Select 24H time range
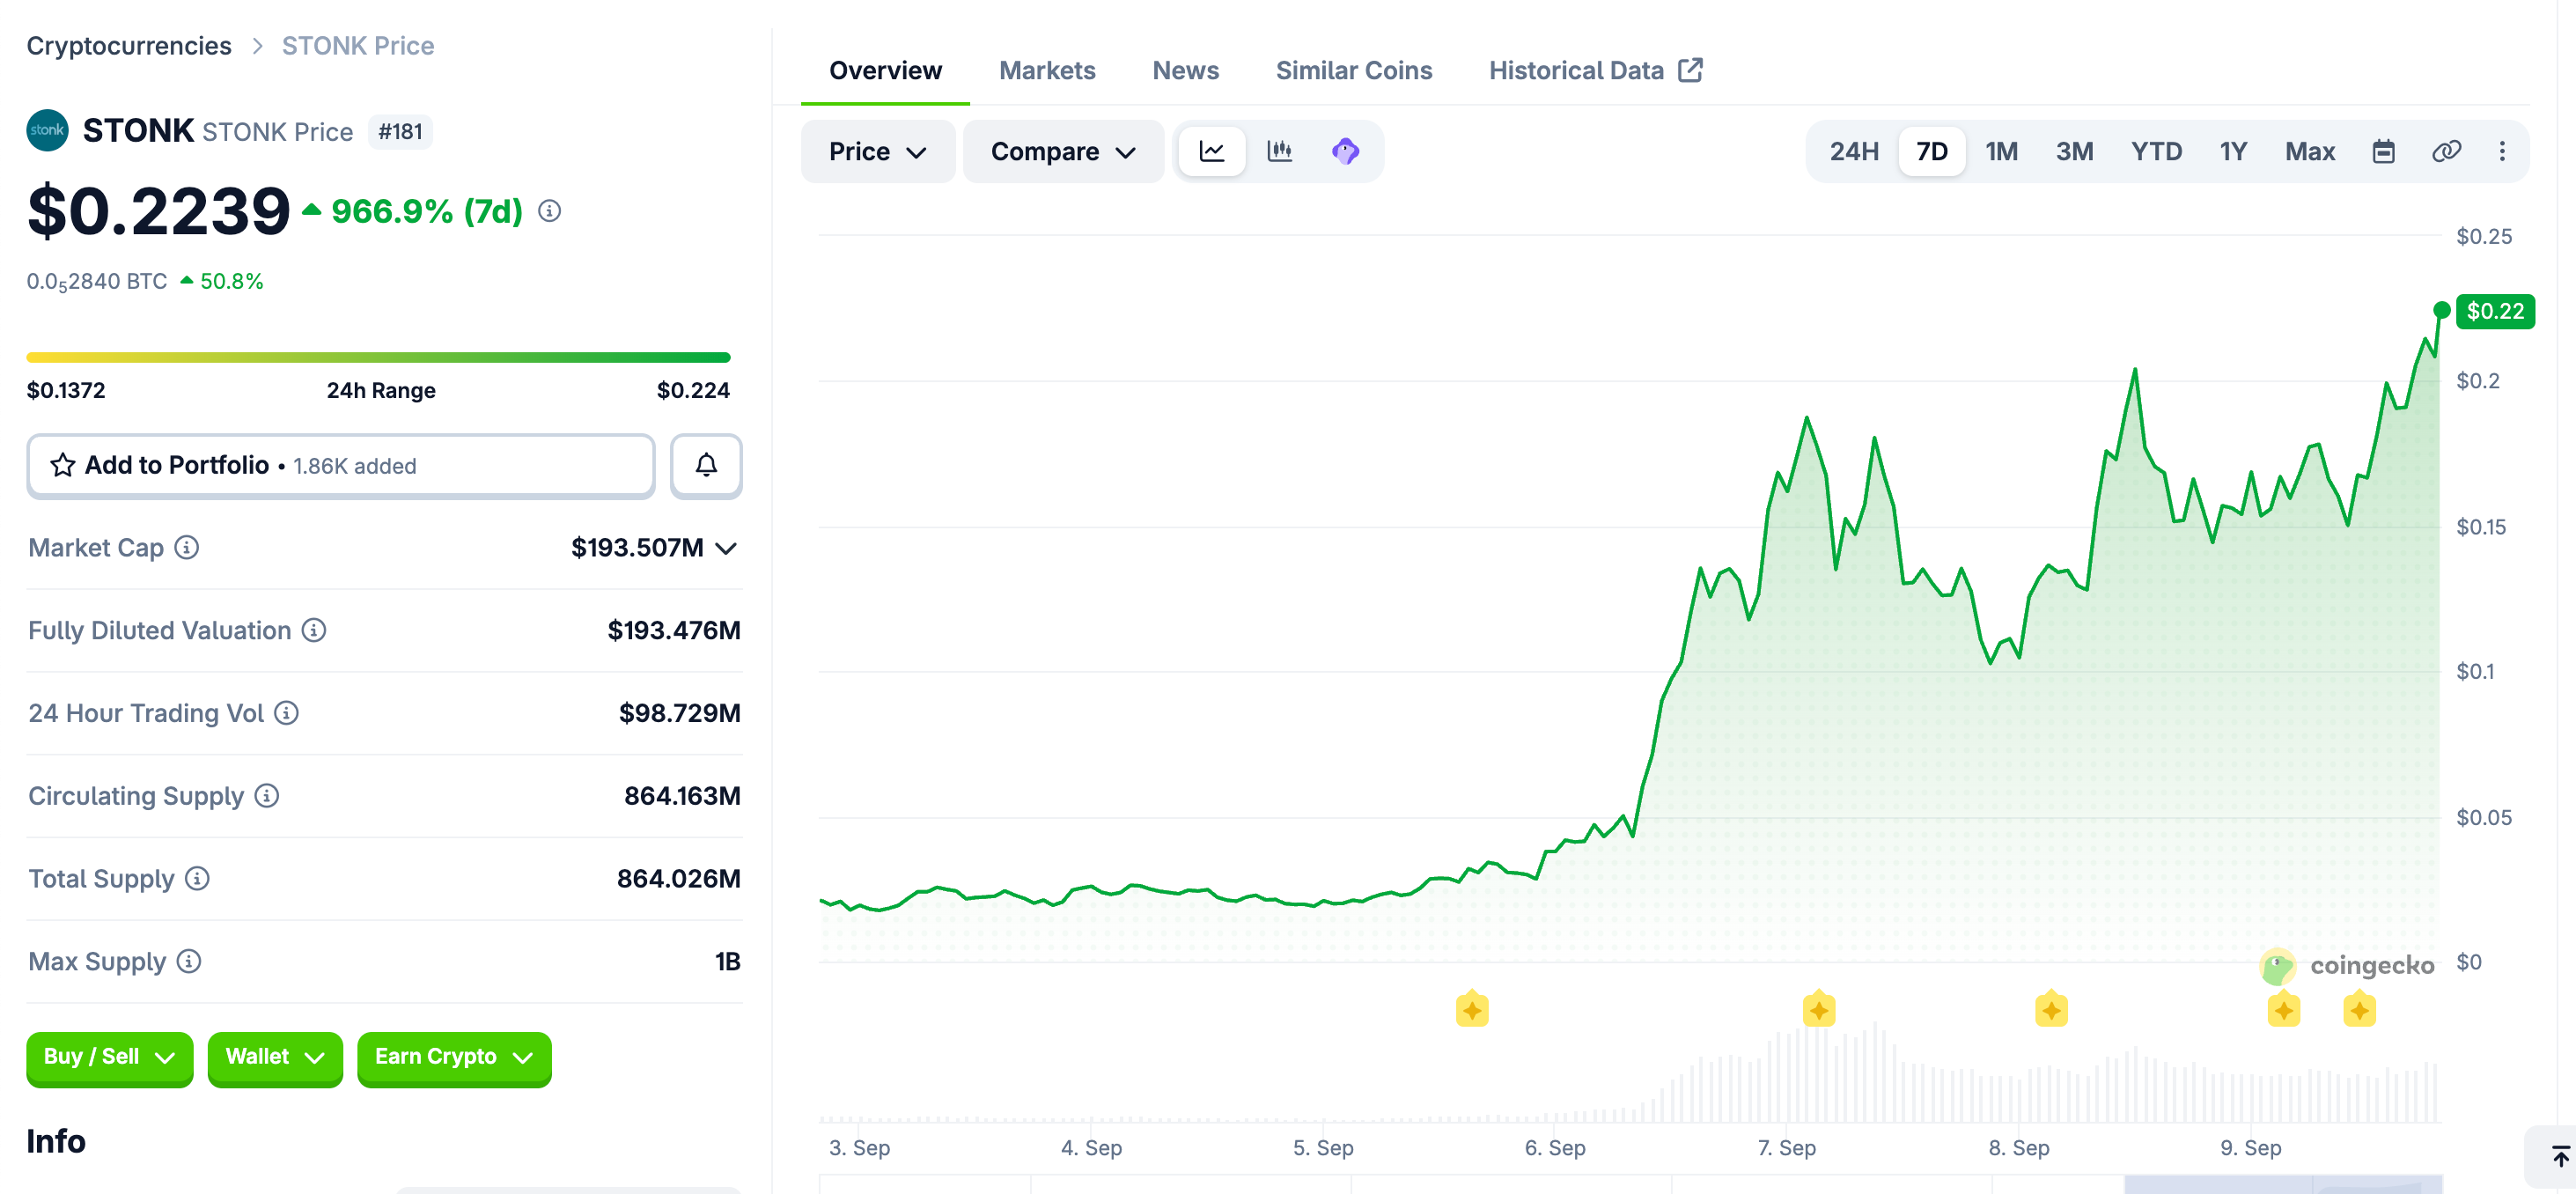 point(1854,151)
